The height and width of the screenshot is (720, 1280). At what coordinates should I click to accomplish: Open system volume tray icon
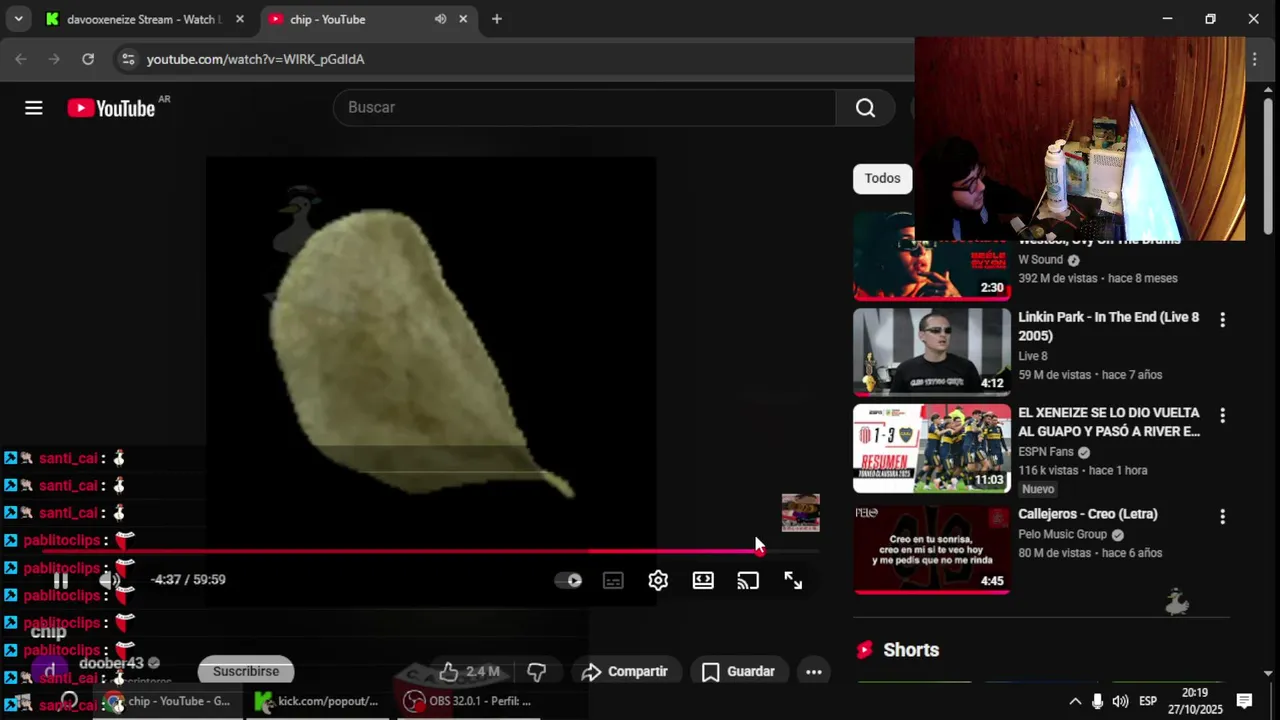pyautogui.click(x=1120, y=701)
